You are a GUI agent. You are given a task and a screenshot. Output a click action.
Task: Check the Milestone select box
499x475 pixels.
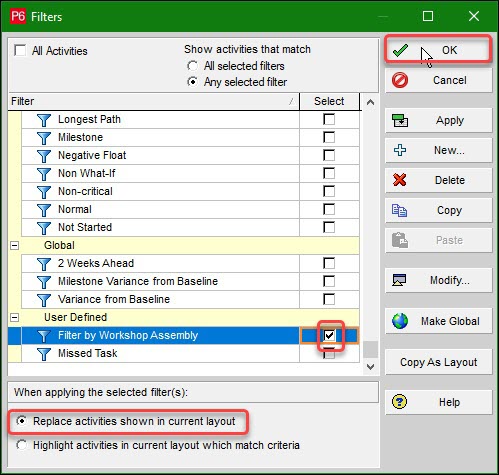pos(329,137)
